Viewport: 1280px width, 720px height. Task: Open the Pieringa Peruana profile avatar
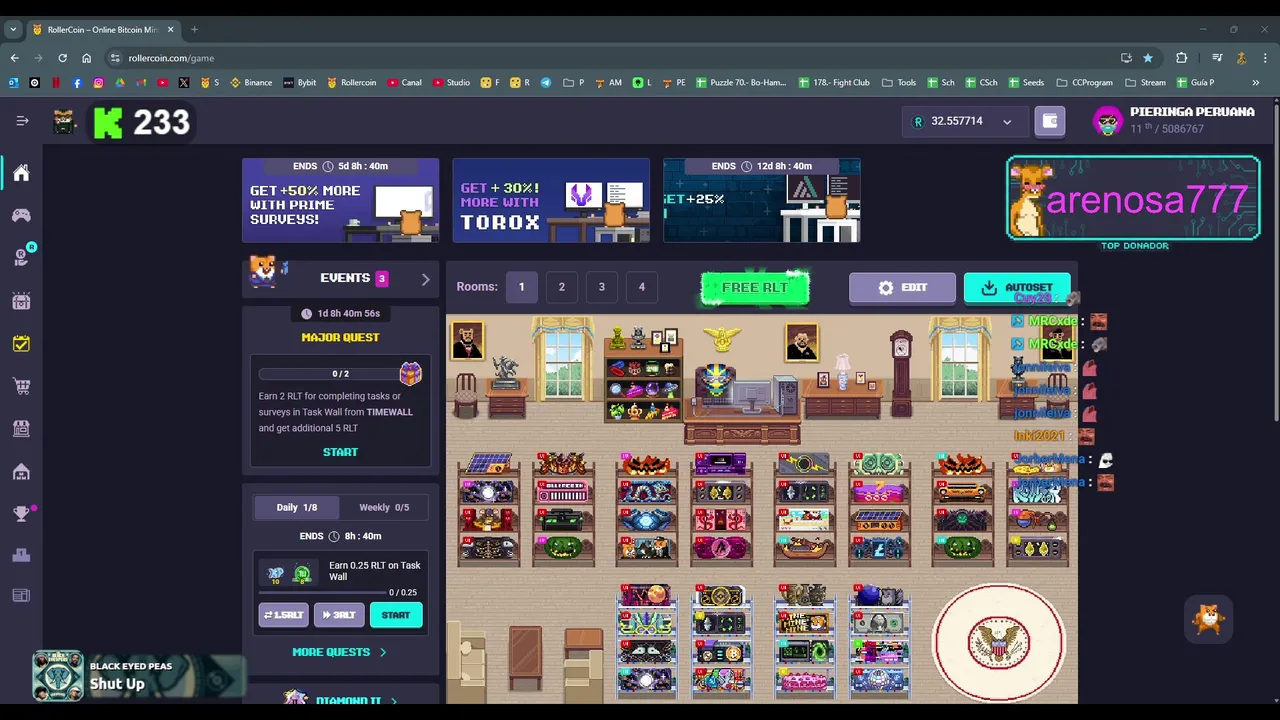point(1108,121)
